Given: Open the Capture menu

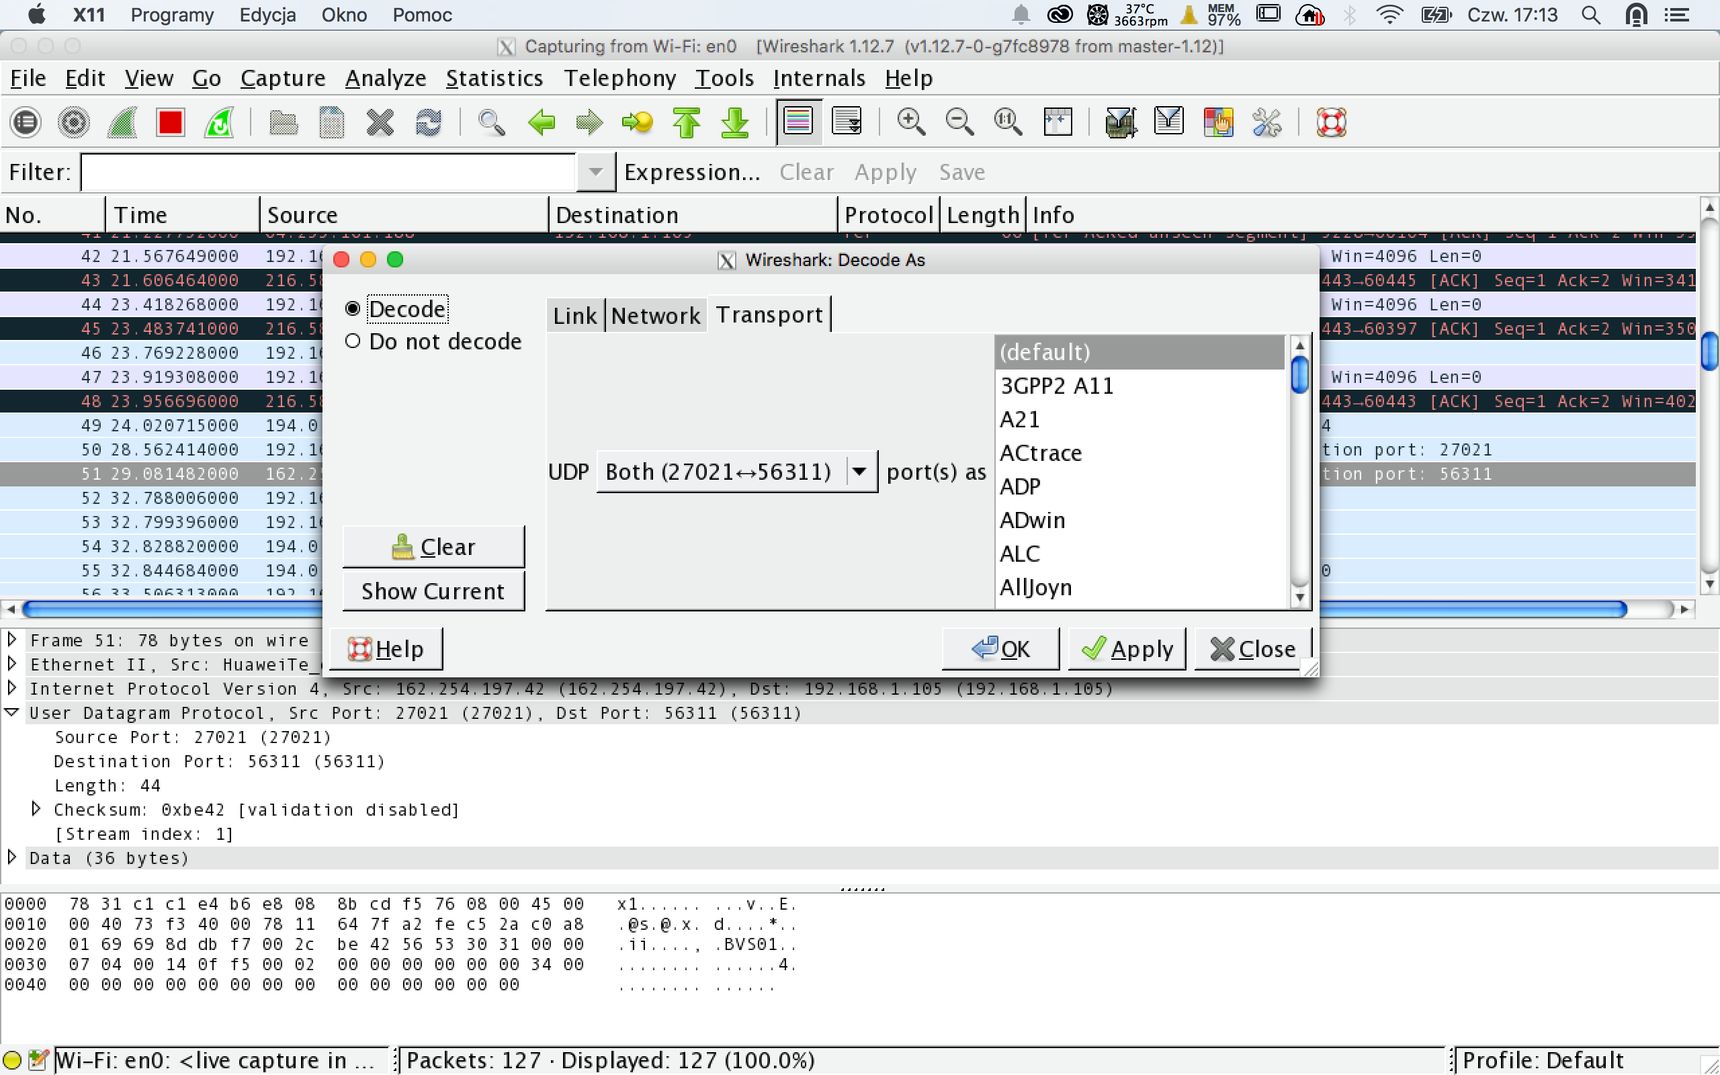Looking at the screenshot, I should [283, 78].
